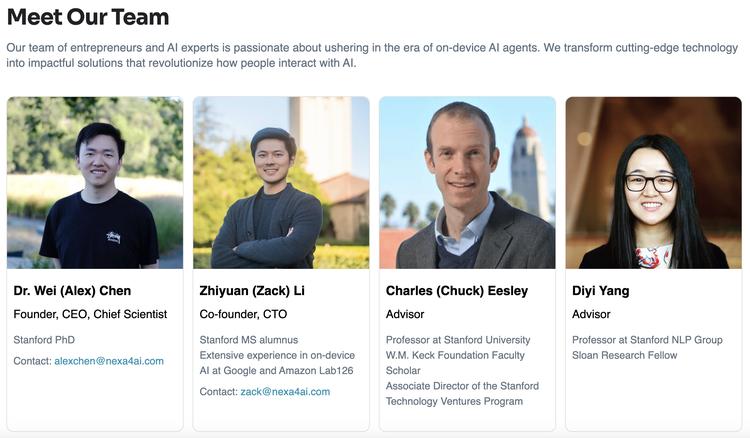The height and width of the screenshot is (438, 750).
Task: Click the 'Stanford MS alumnus' text
Action: coord(249,340)
